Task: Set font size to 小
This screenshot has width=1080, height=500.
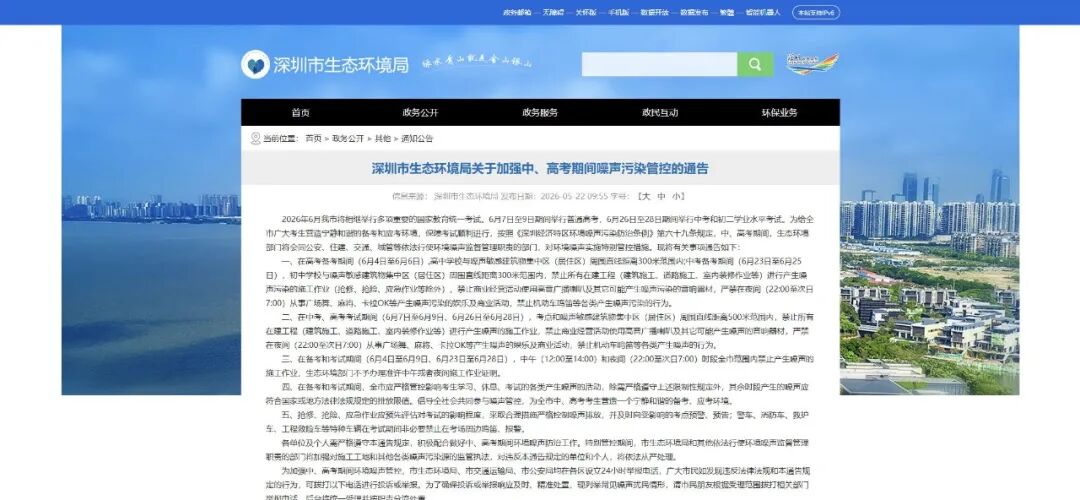Action: point(676,196)
